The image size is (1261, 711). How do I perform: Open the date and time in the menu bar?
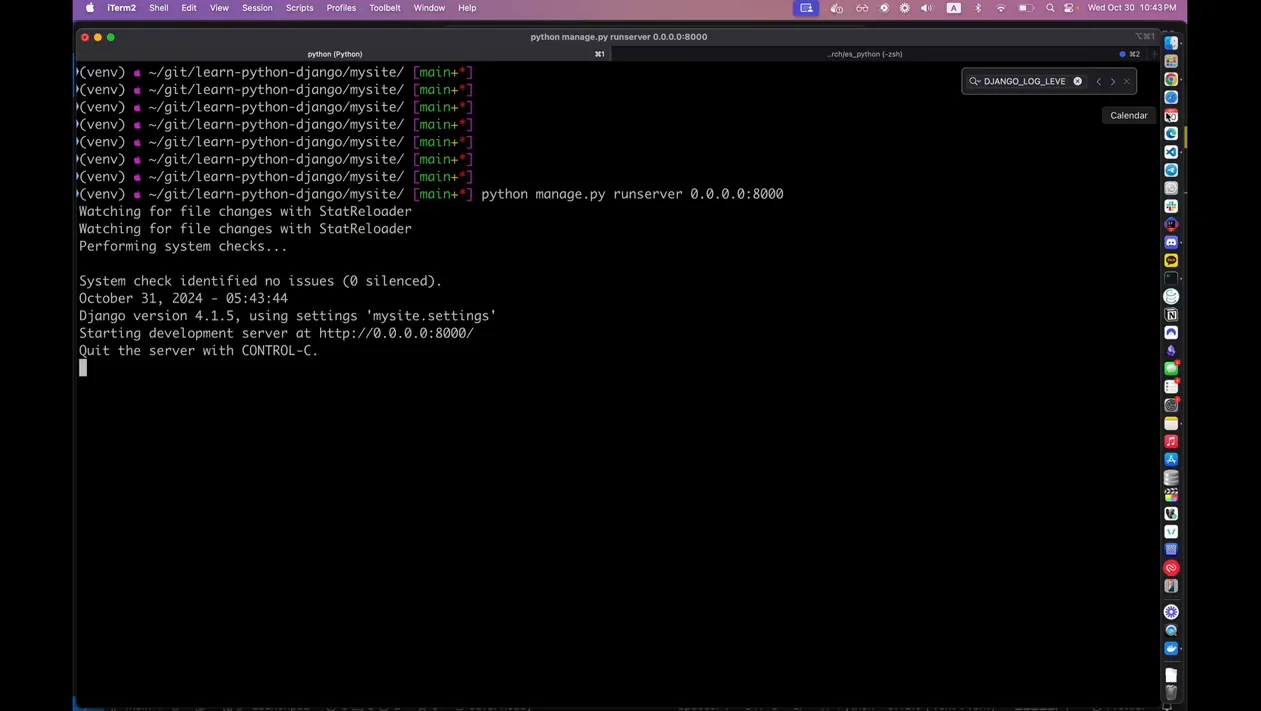(1132, 8)
